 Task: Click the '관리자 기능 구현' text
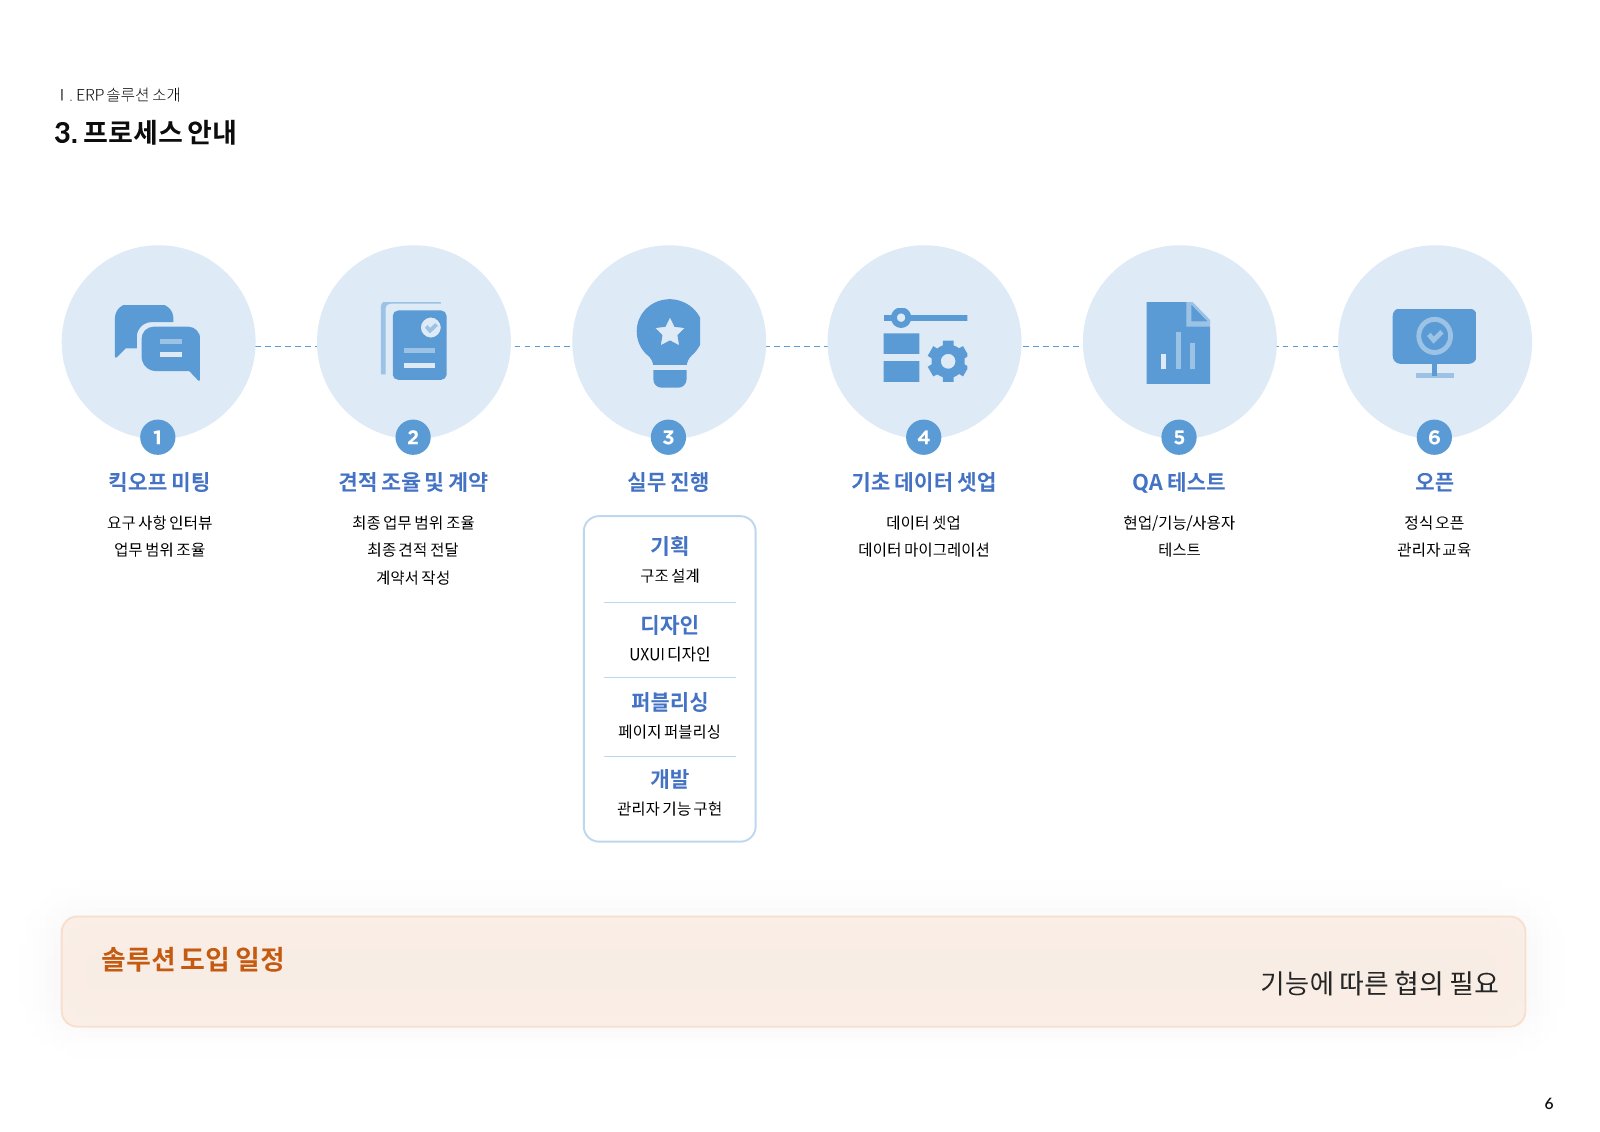point(669,808)
